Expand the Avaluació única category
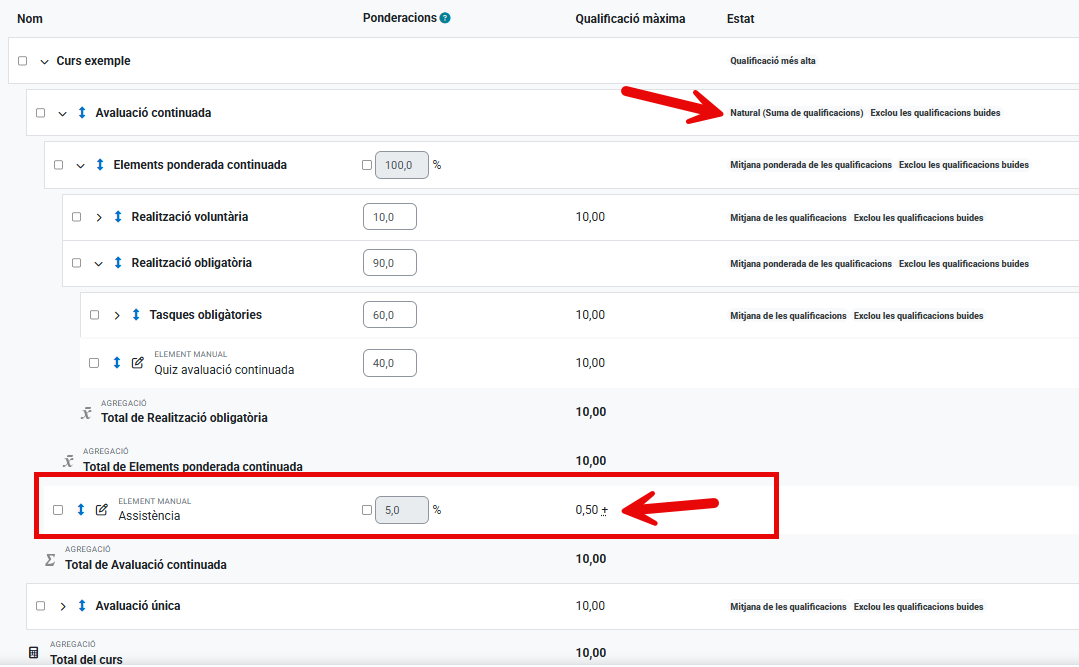Viewport: 1079px width, 667px height. tap(63, 606)
